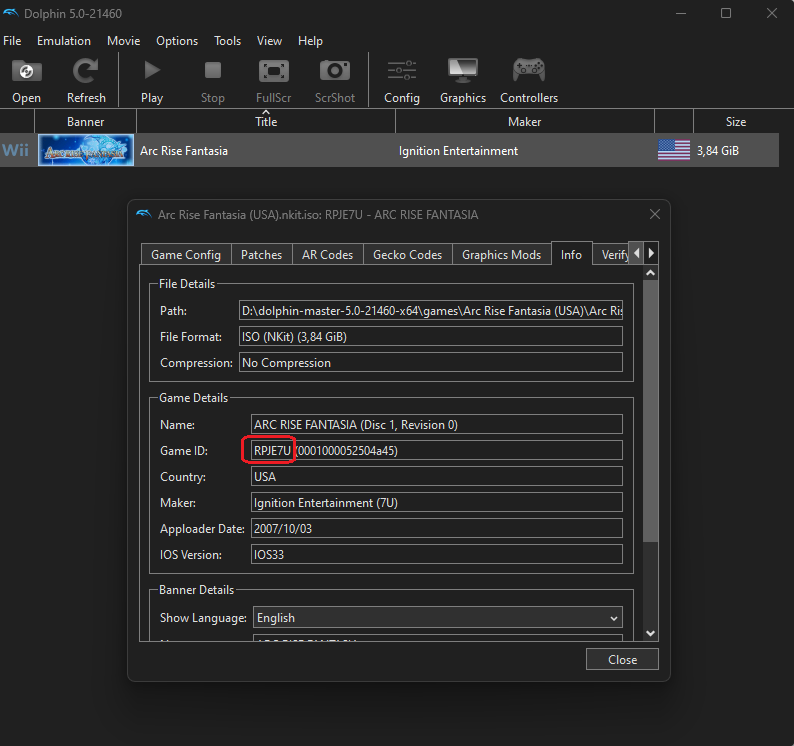Open Controllers settings icon
This screenshot has width=794, height=746.
(x=529, y=70)
